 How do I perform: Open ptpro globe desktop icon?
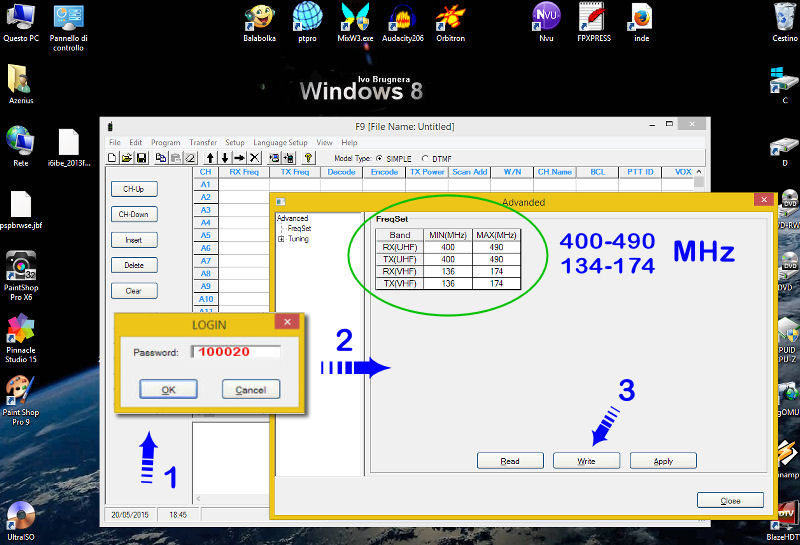tap(307, 23)
